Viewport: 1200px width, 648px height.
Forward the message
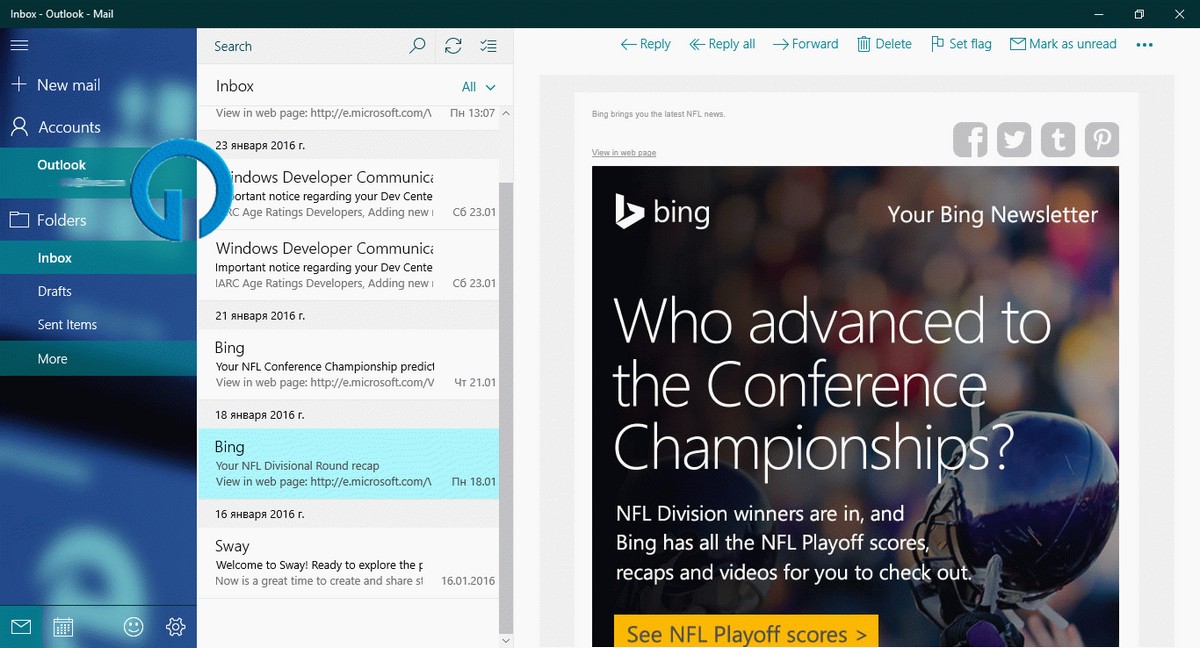pyautogui.click(x=805, y=44)
